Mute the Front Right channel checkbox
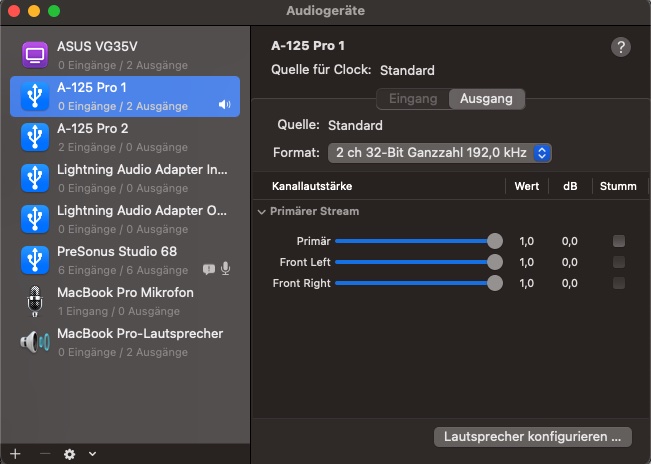Image resolution: width=651 pixels, height=464 pixels. [619, 283]
